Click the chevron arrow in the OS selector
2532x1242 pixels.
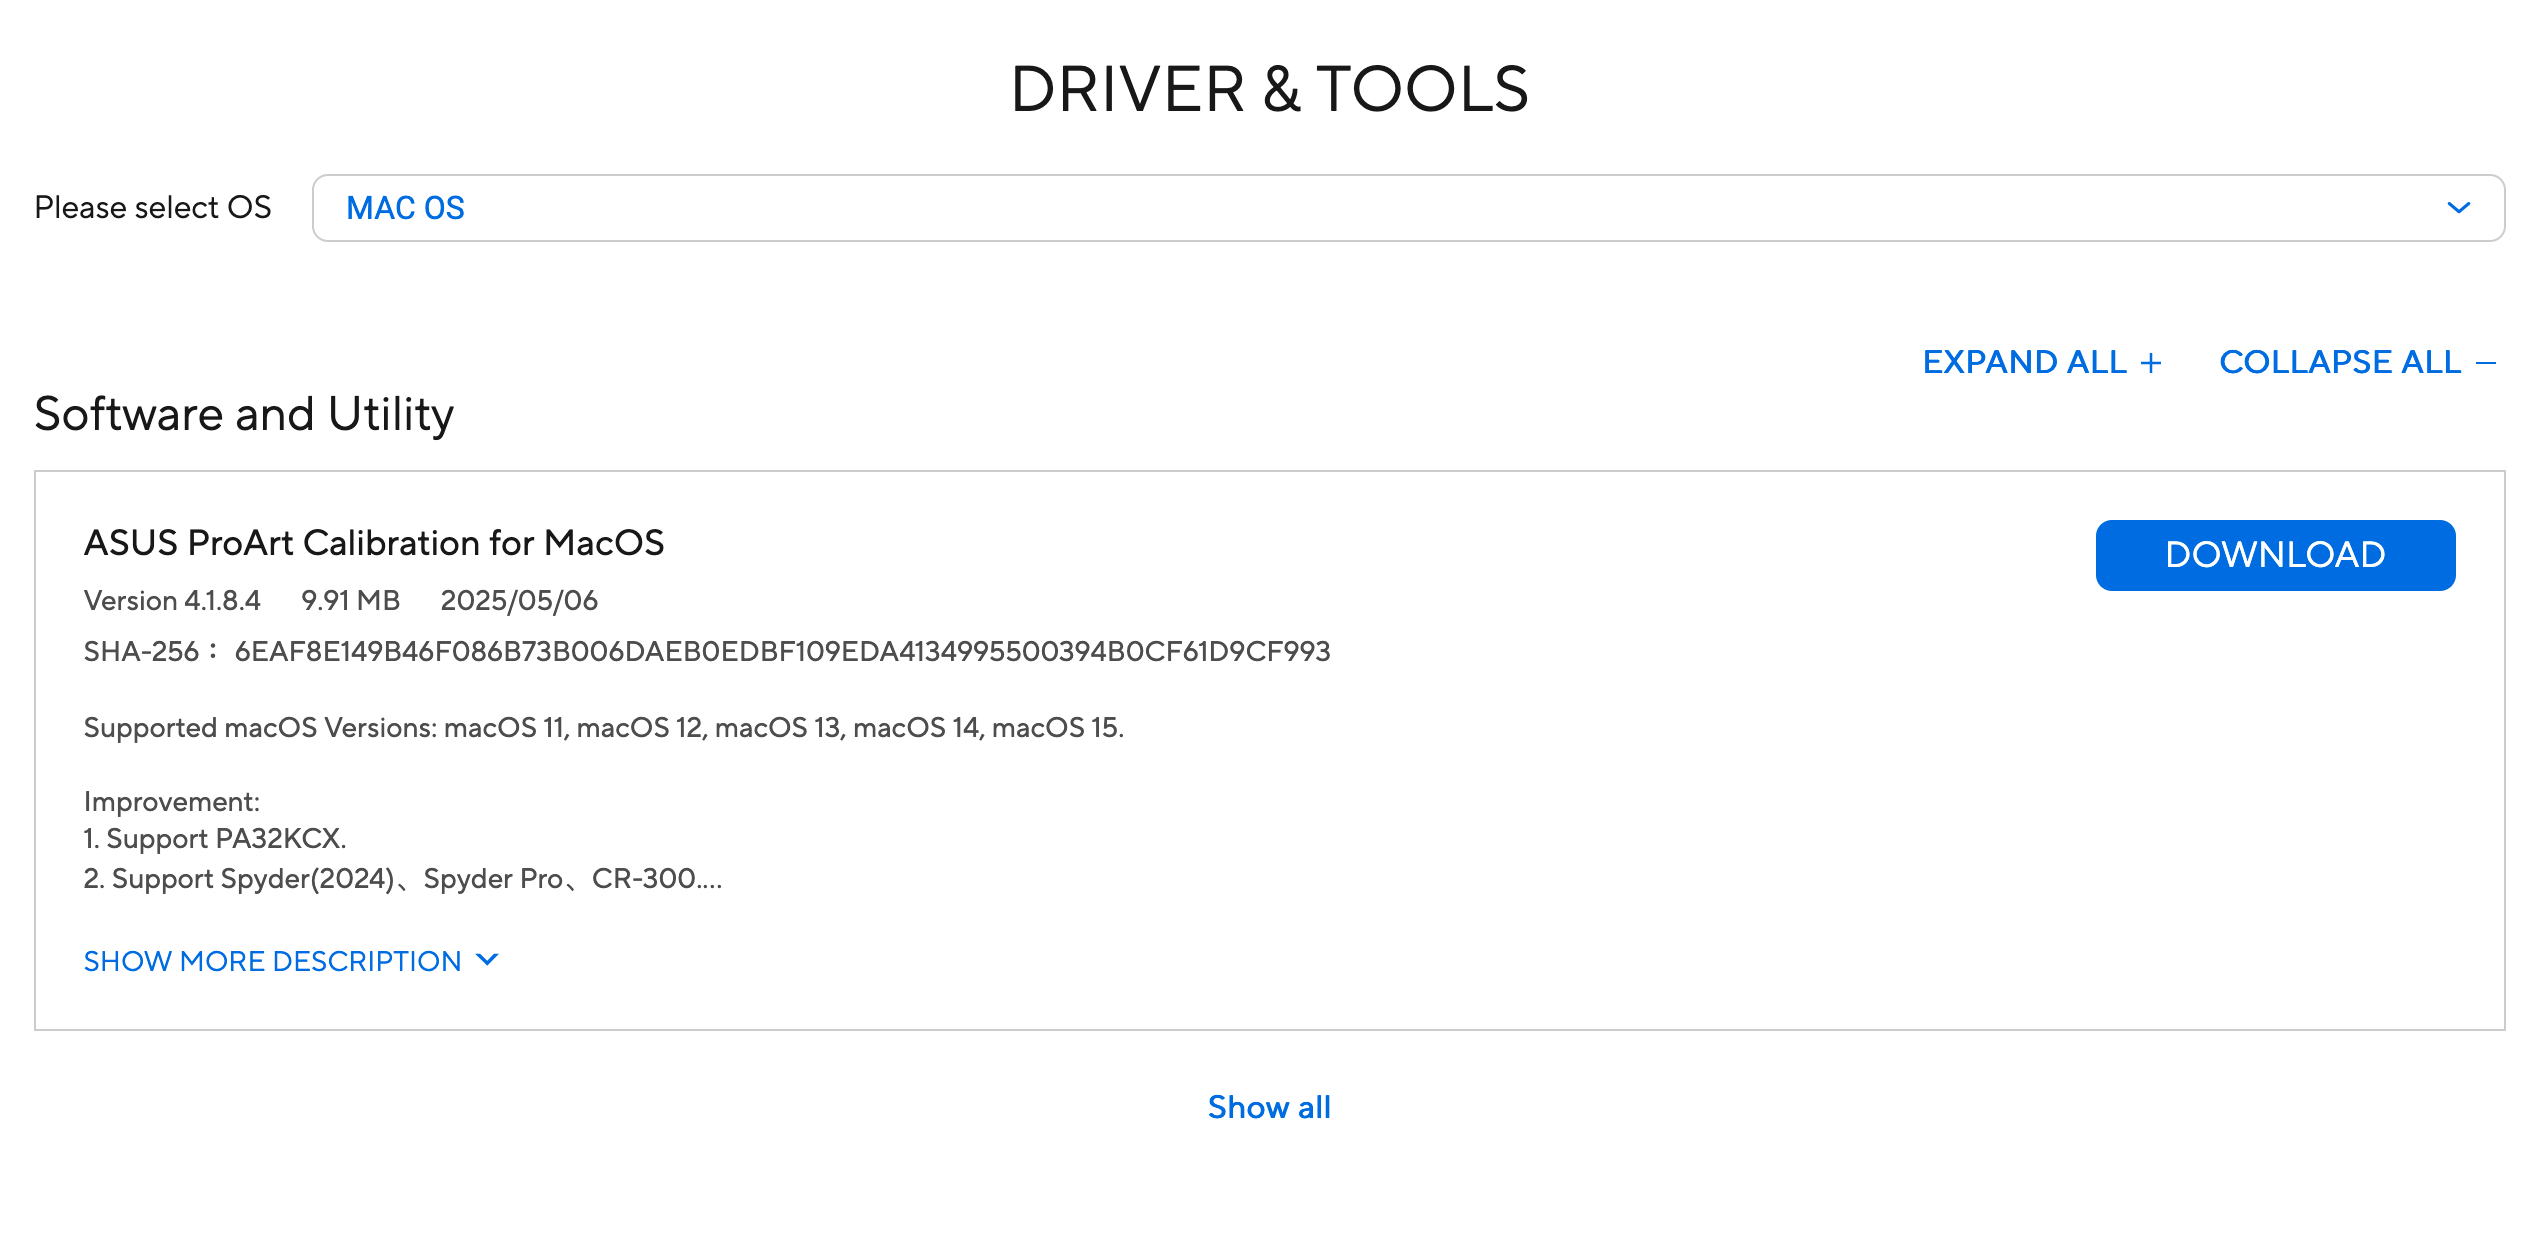(x=2459, y=208)
